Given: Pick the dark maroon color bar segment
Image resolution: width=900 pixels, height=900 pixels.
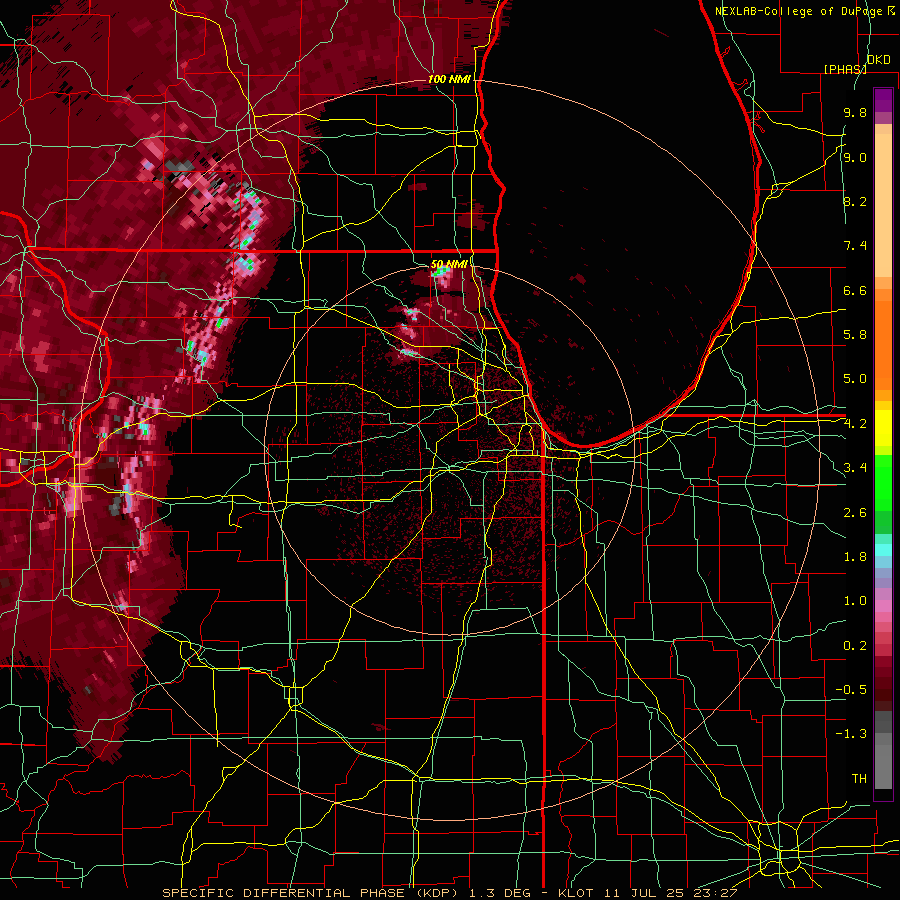Looking at the screenshot, I should click(883, 684).
